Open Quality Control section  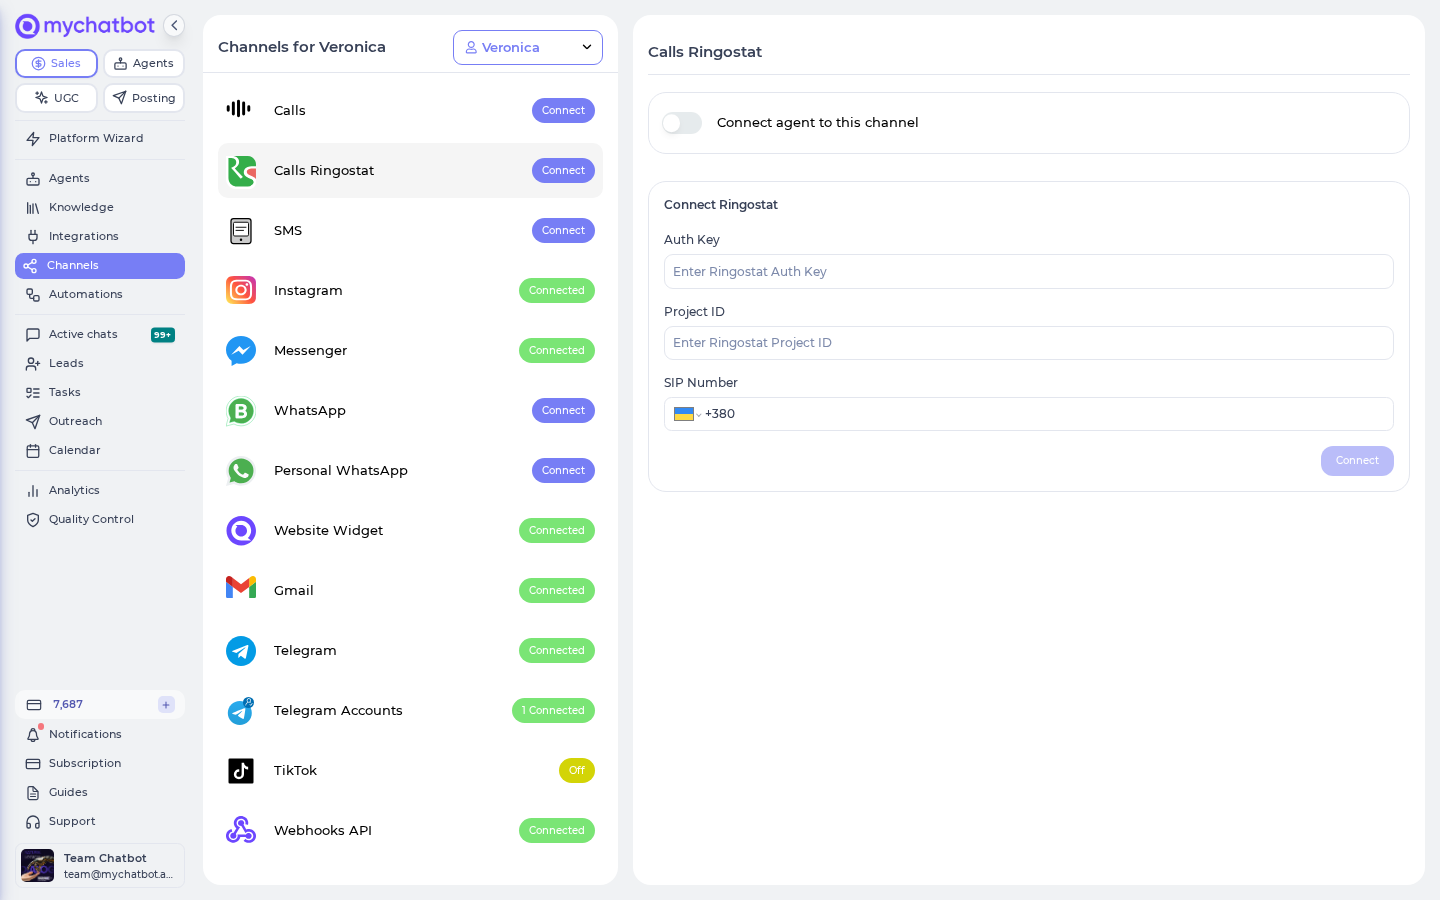[100, 519]
